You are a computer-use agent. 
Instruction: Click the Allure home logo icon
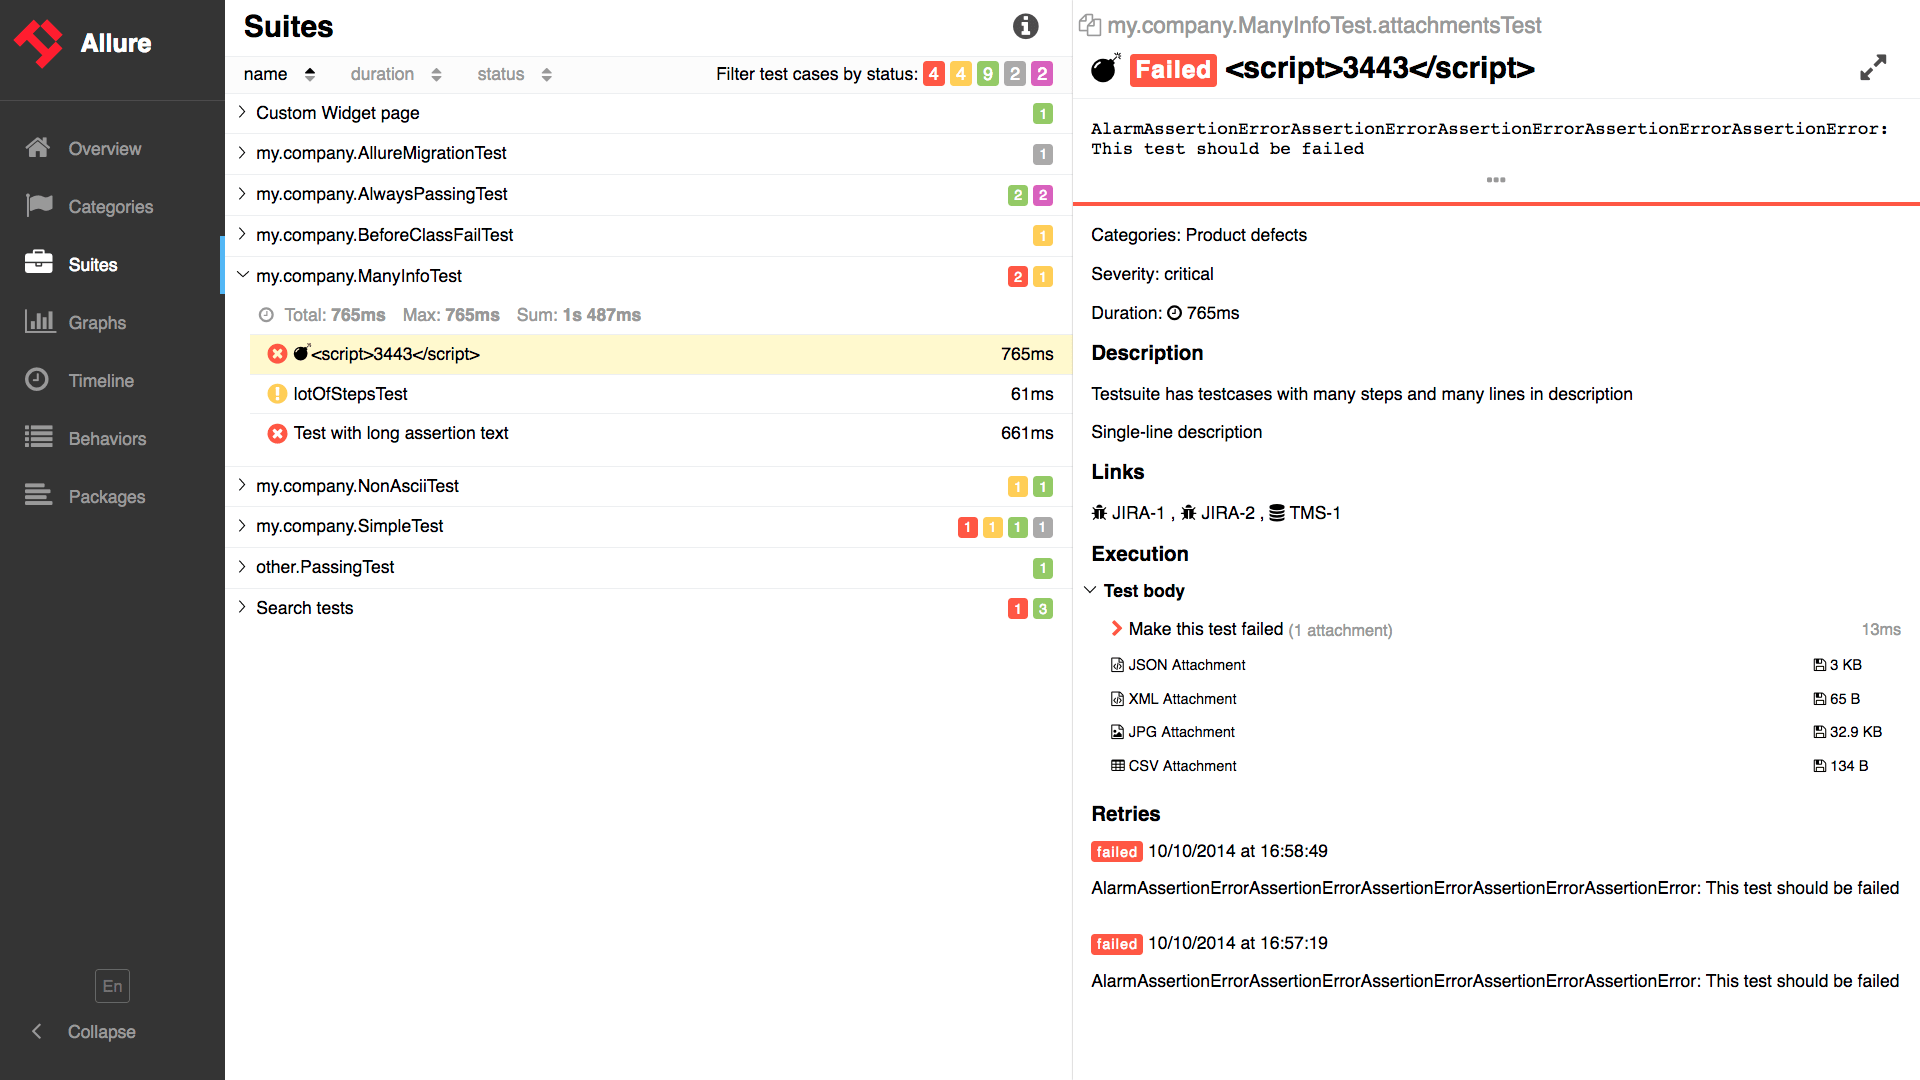pyautogui.click(x=40, y=40)
